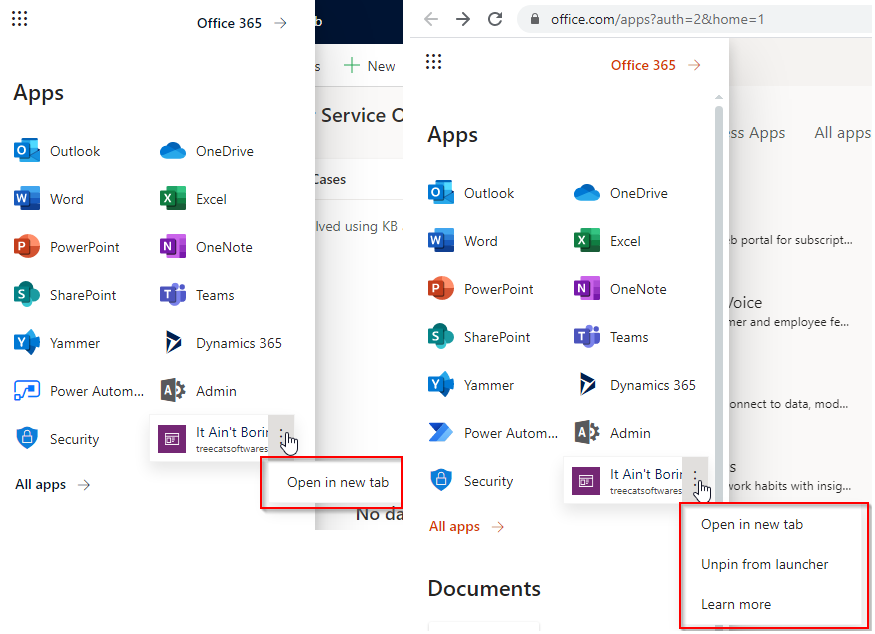Click the Office 365 link in the left panel

pos(242,23)
